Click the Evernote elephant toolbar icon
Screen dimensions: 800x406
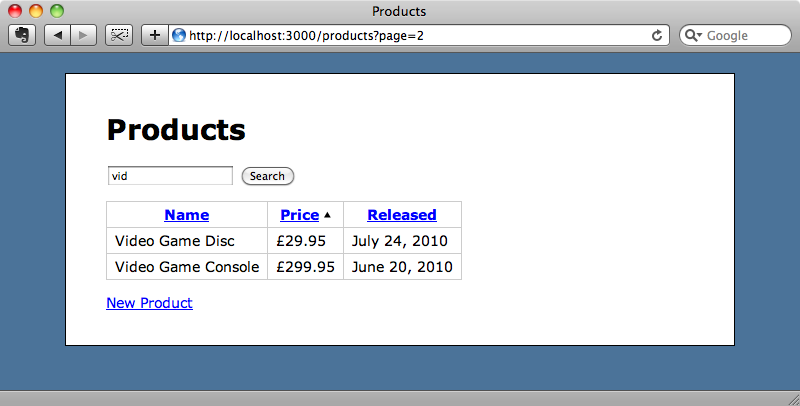(22, 35)
